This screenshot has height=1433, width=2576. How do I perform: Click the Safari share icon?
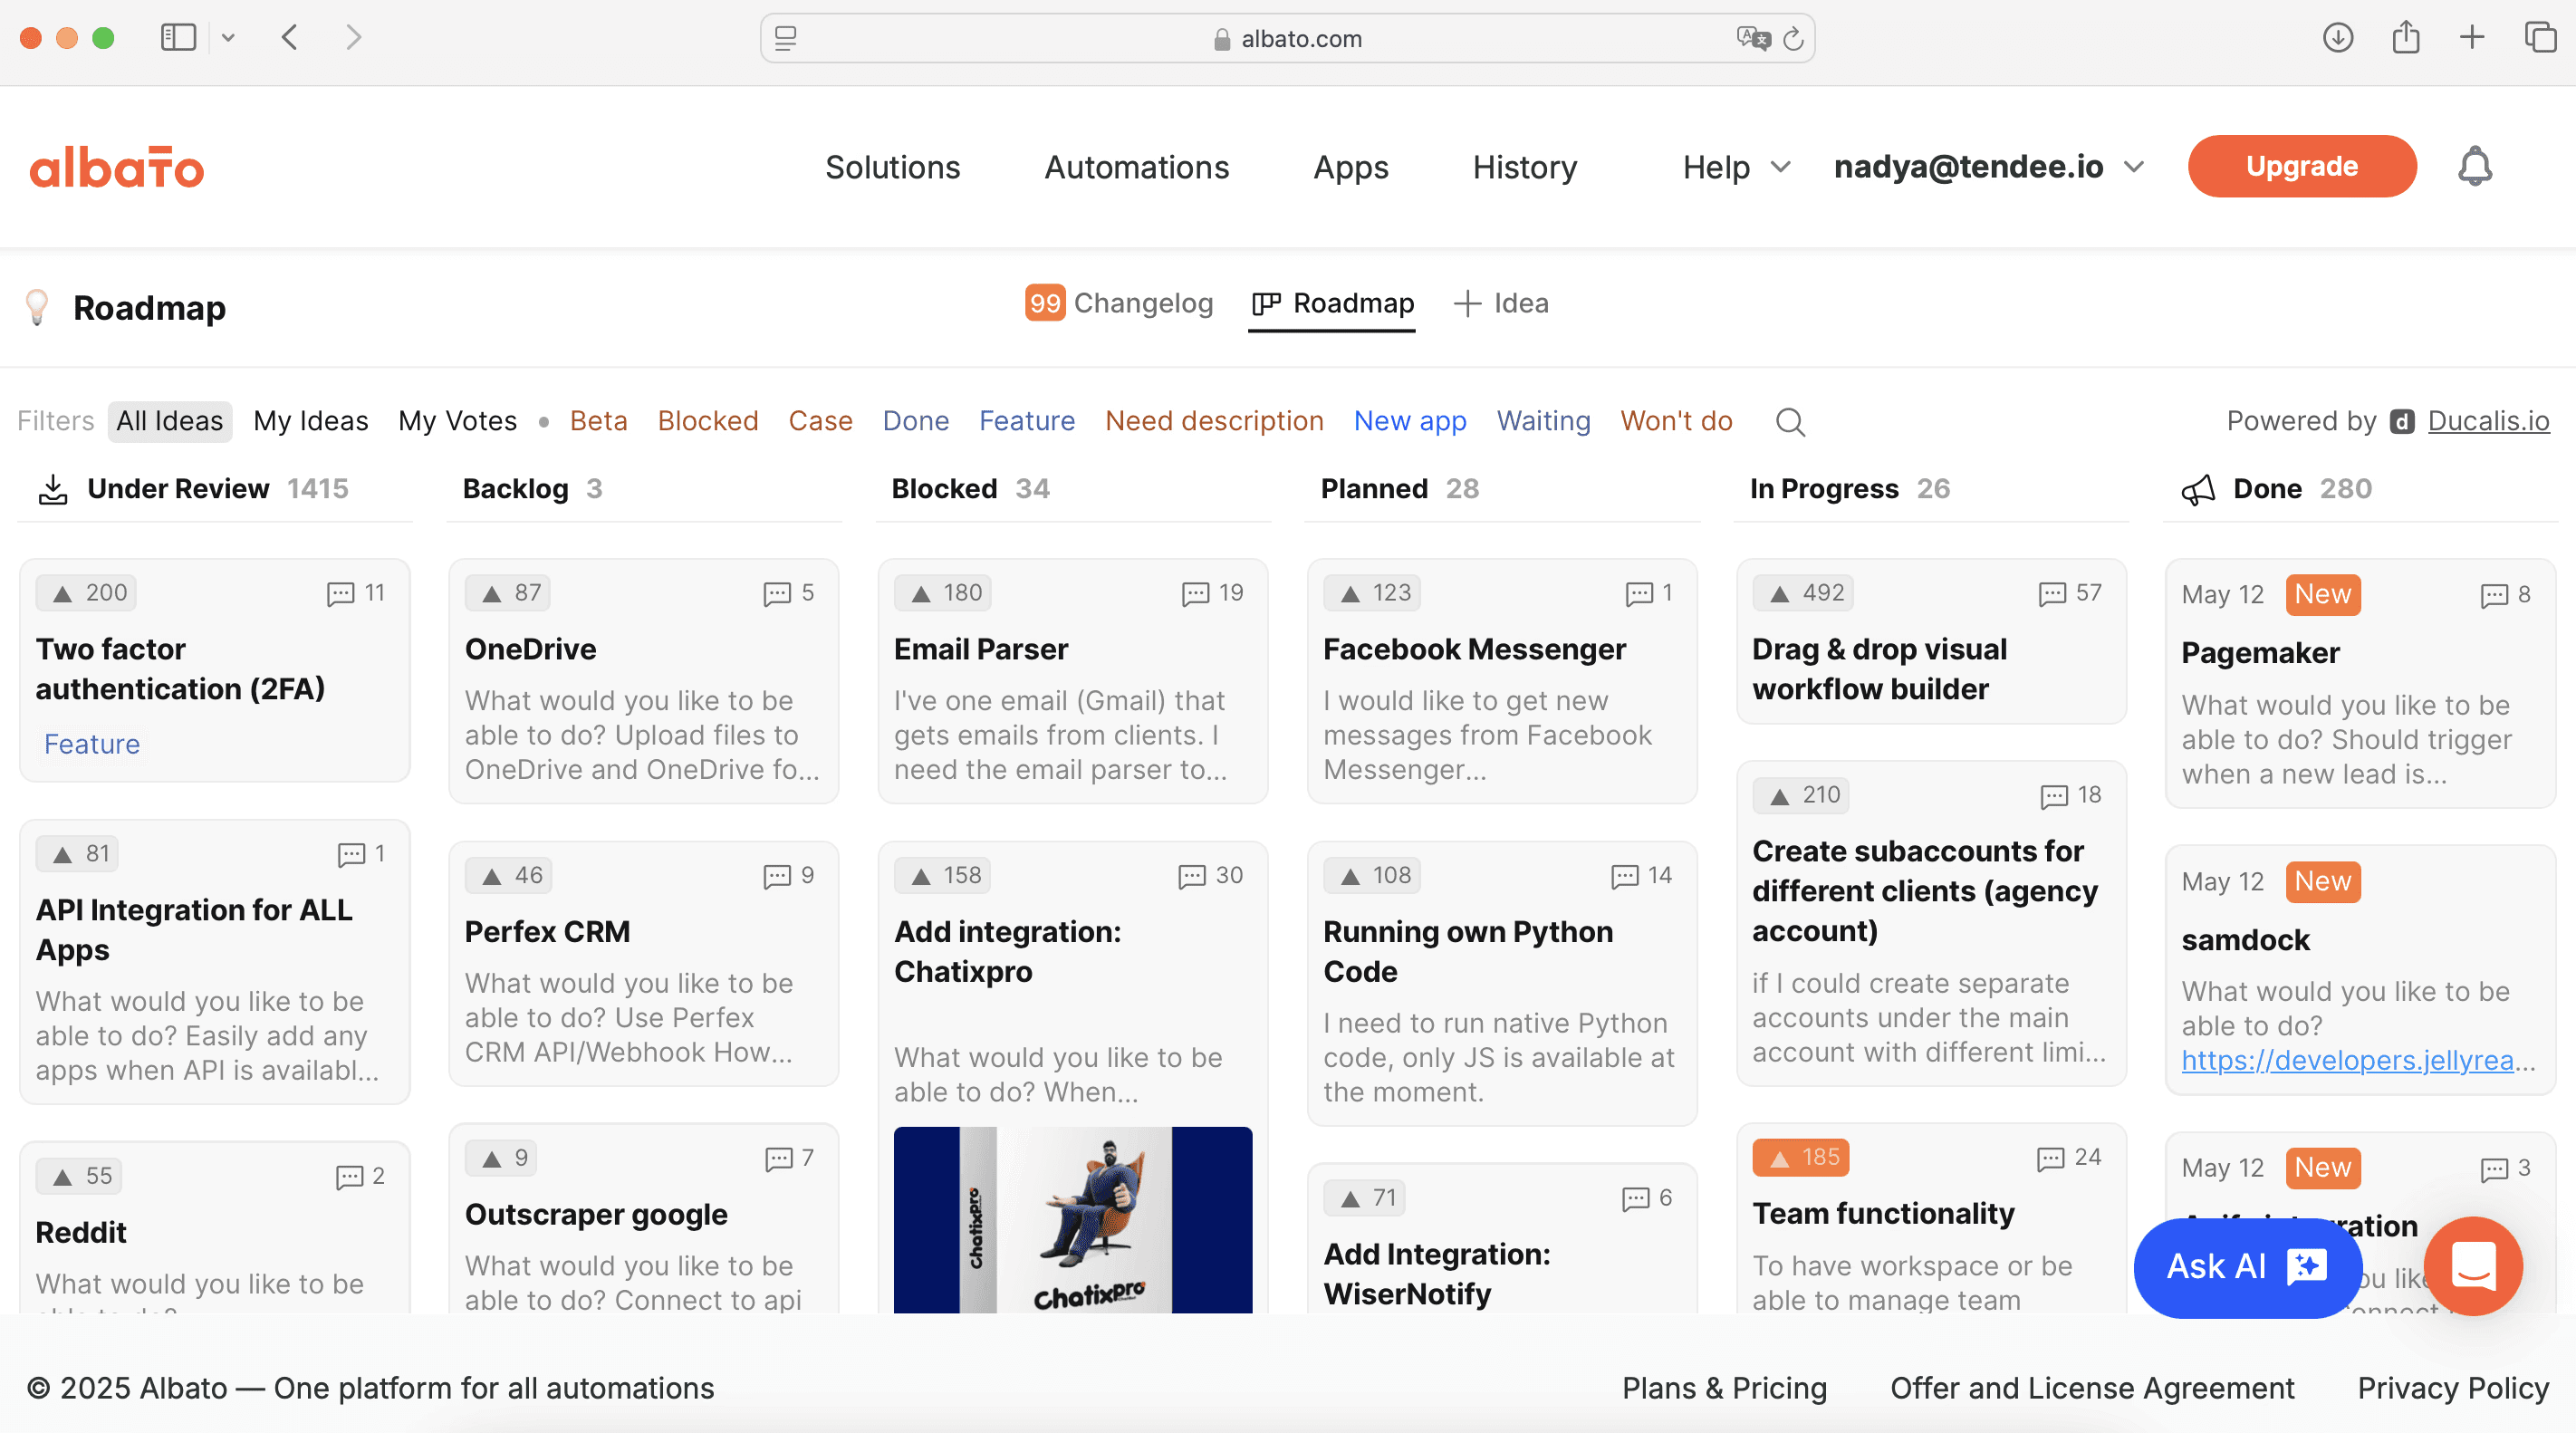2405,38
